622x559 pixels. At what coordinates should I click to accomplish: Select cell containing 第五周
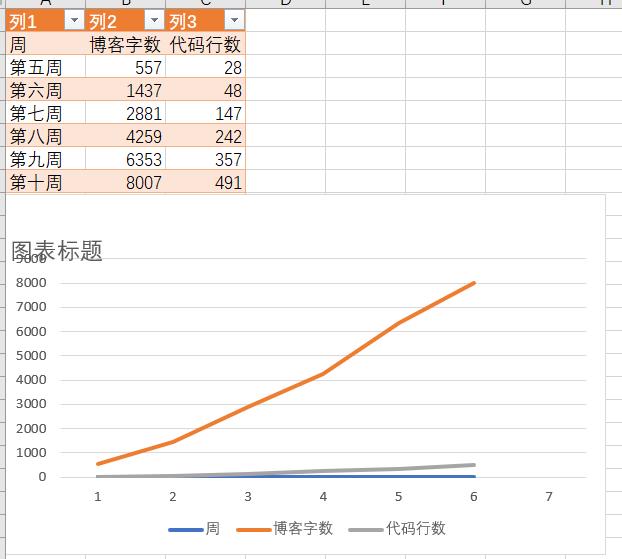pos(46,67)
